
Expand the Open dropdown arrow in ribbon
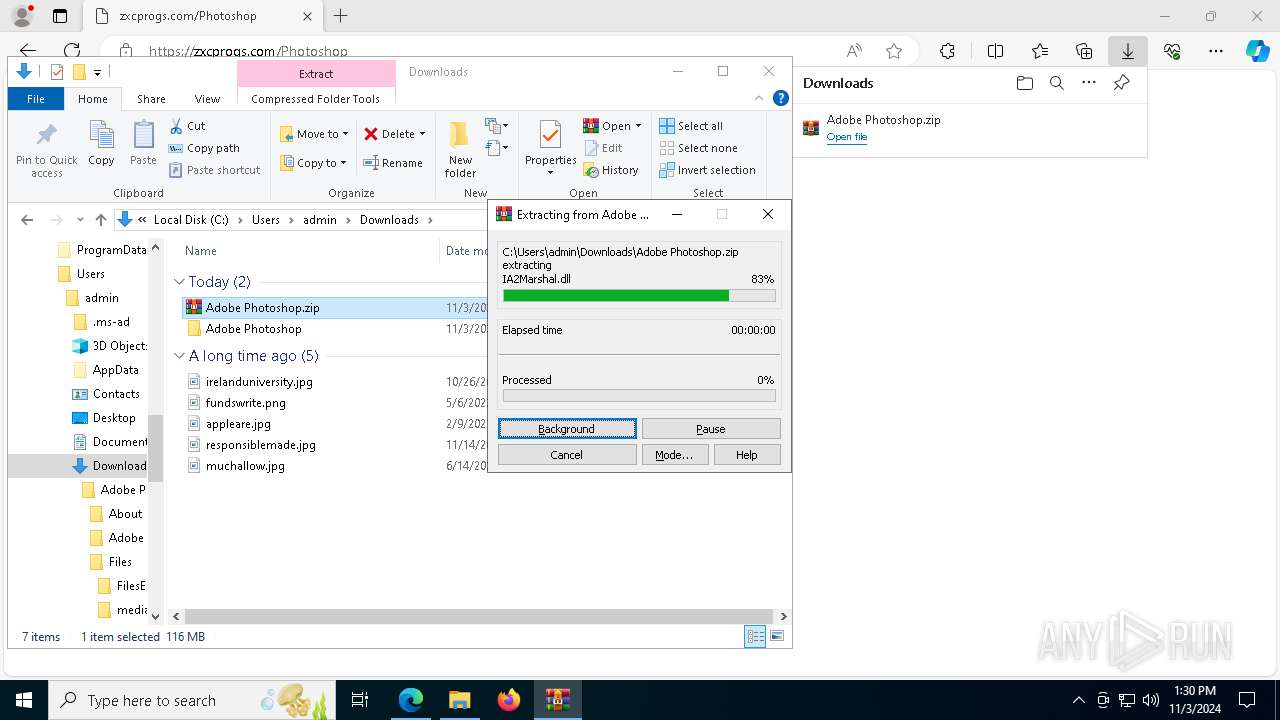click(638, 126)
